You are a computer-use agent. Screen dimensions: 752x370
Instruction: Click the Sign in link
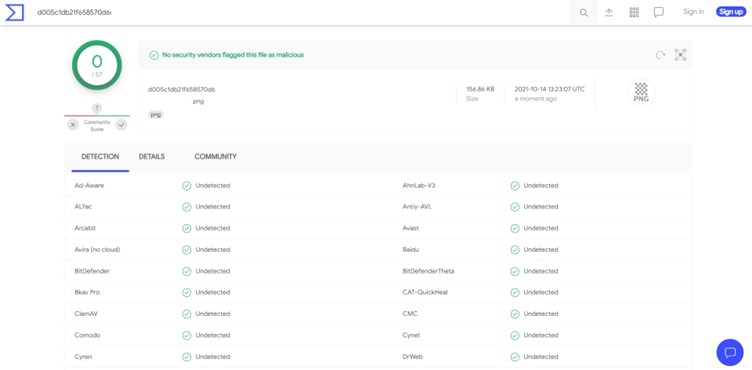693,12
